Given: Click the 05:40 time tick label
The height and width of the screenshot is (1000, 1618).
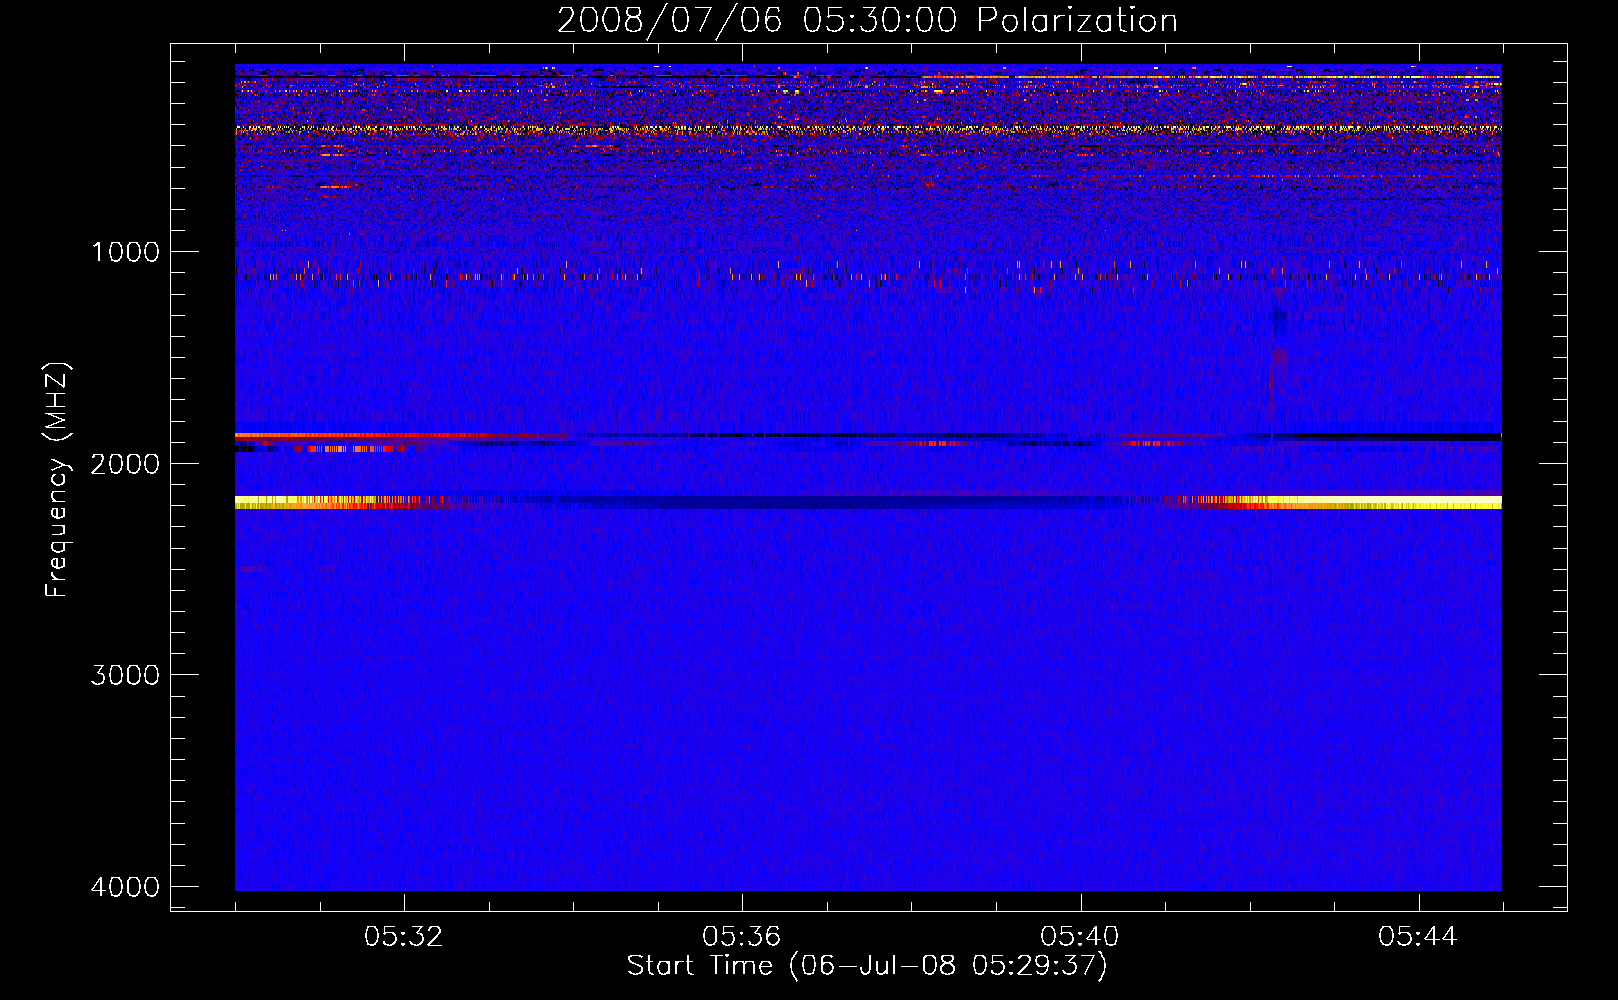Looking at the screenshot, I should 1080,937.
